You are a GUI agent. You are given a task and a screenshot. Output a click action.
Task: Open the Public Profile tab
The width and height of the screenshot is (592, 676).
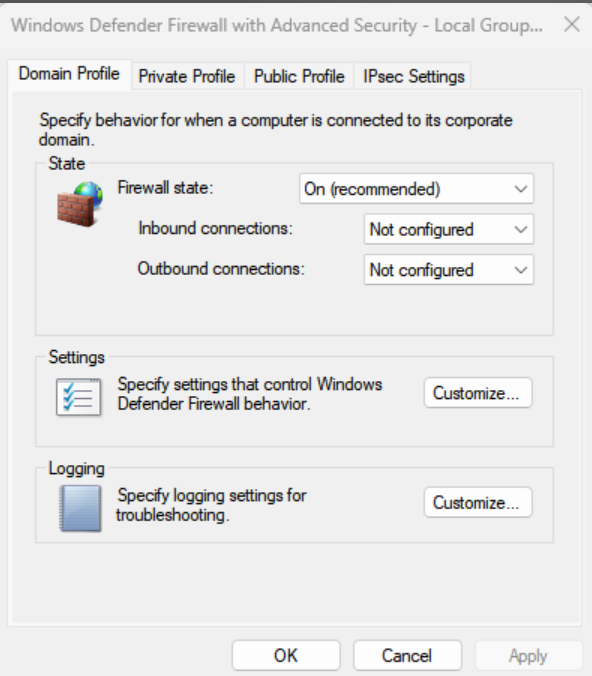point(299,77)
